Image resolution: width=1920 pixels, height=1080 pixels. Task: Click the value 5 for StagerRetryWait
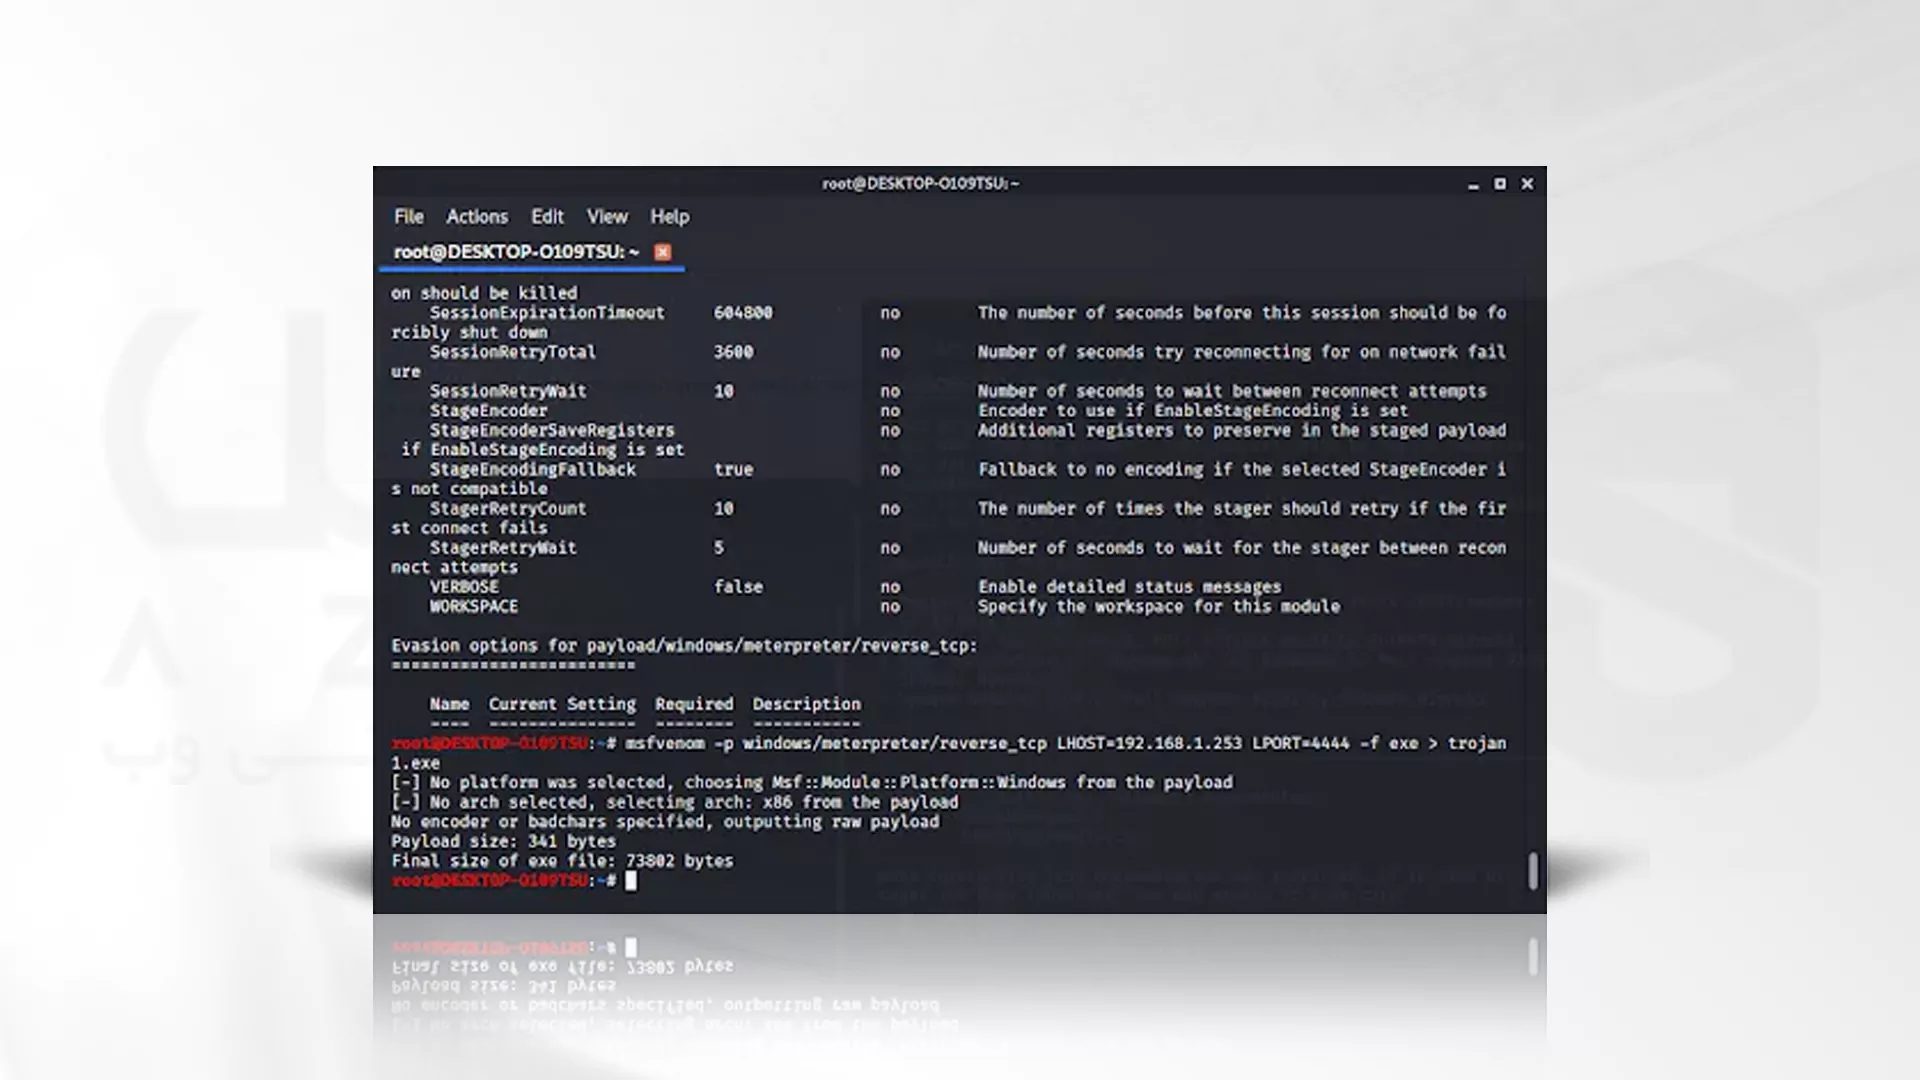(x=719, y=548)
